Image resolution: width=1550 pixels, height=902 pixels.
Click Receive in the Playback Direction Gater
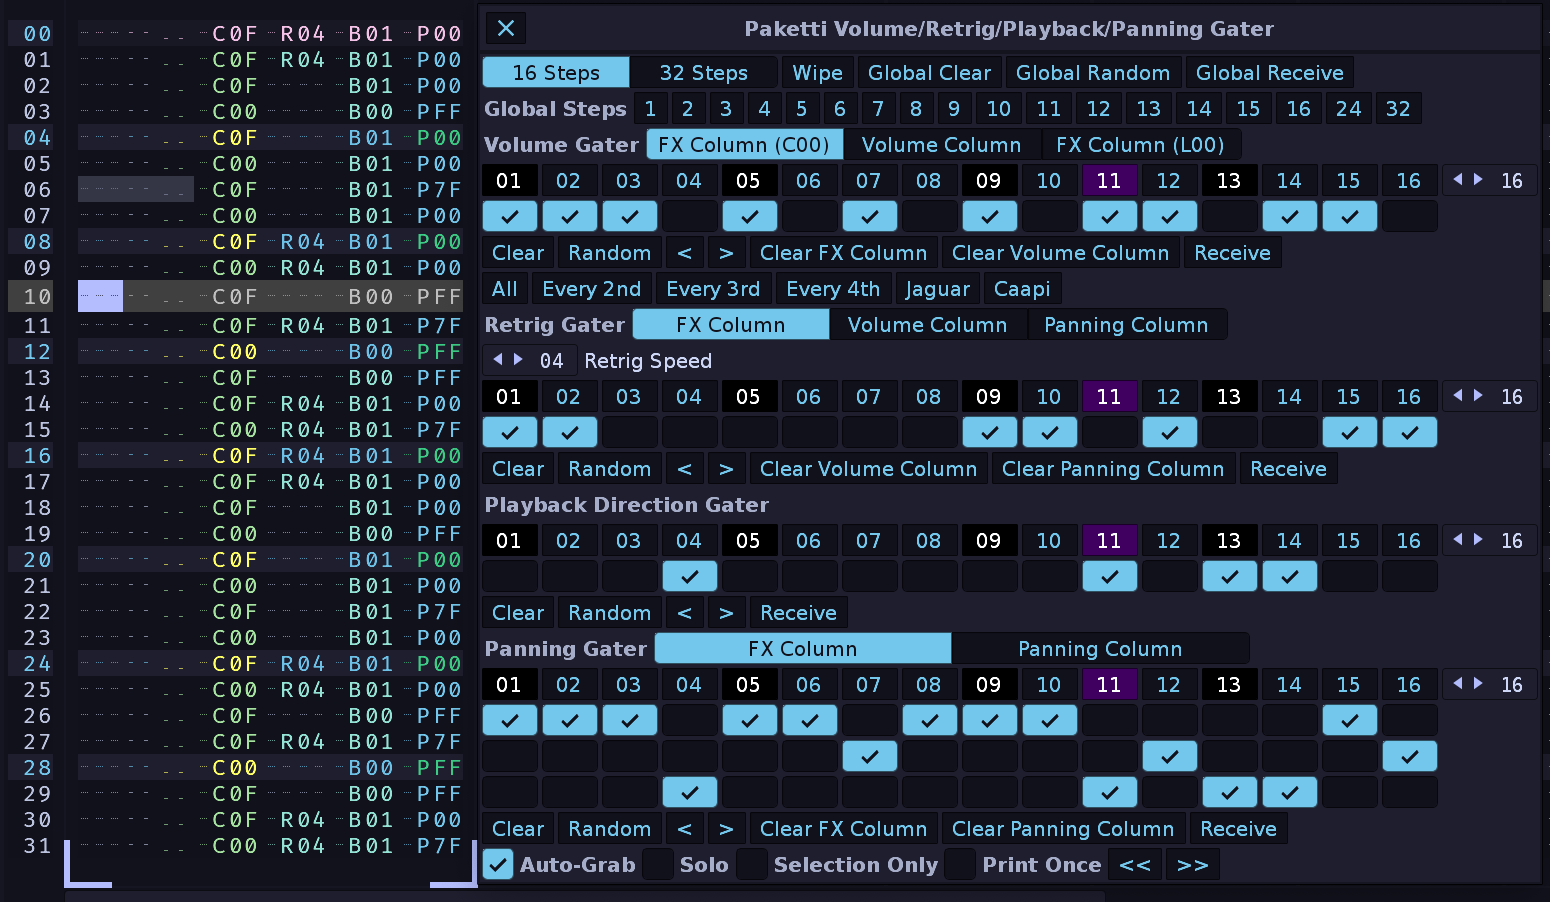tap(799, 613)
